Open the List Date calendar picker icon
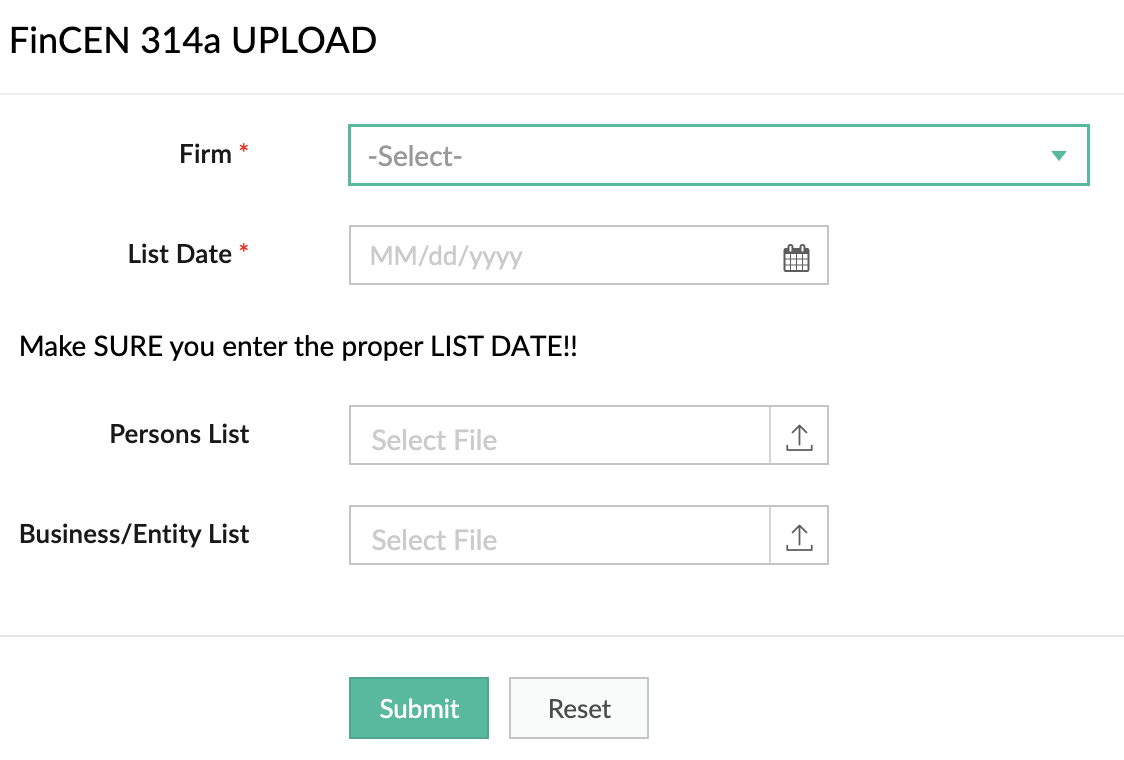Viewport: 1124px width, 760px height. point(796,258)
